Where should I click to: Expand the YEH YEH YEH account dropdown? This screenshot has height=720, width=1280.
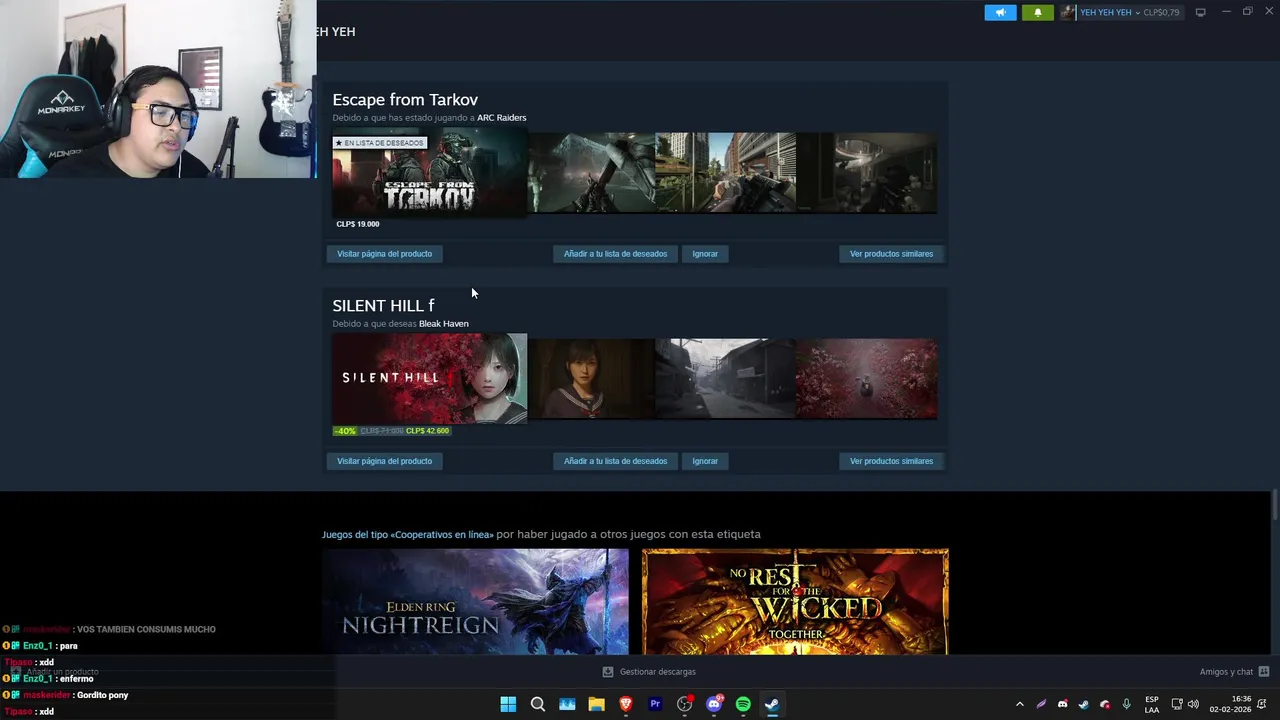point(1109,12)
